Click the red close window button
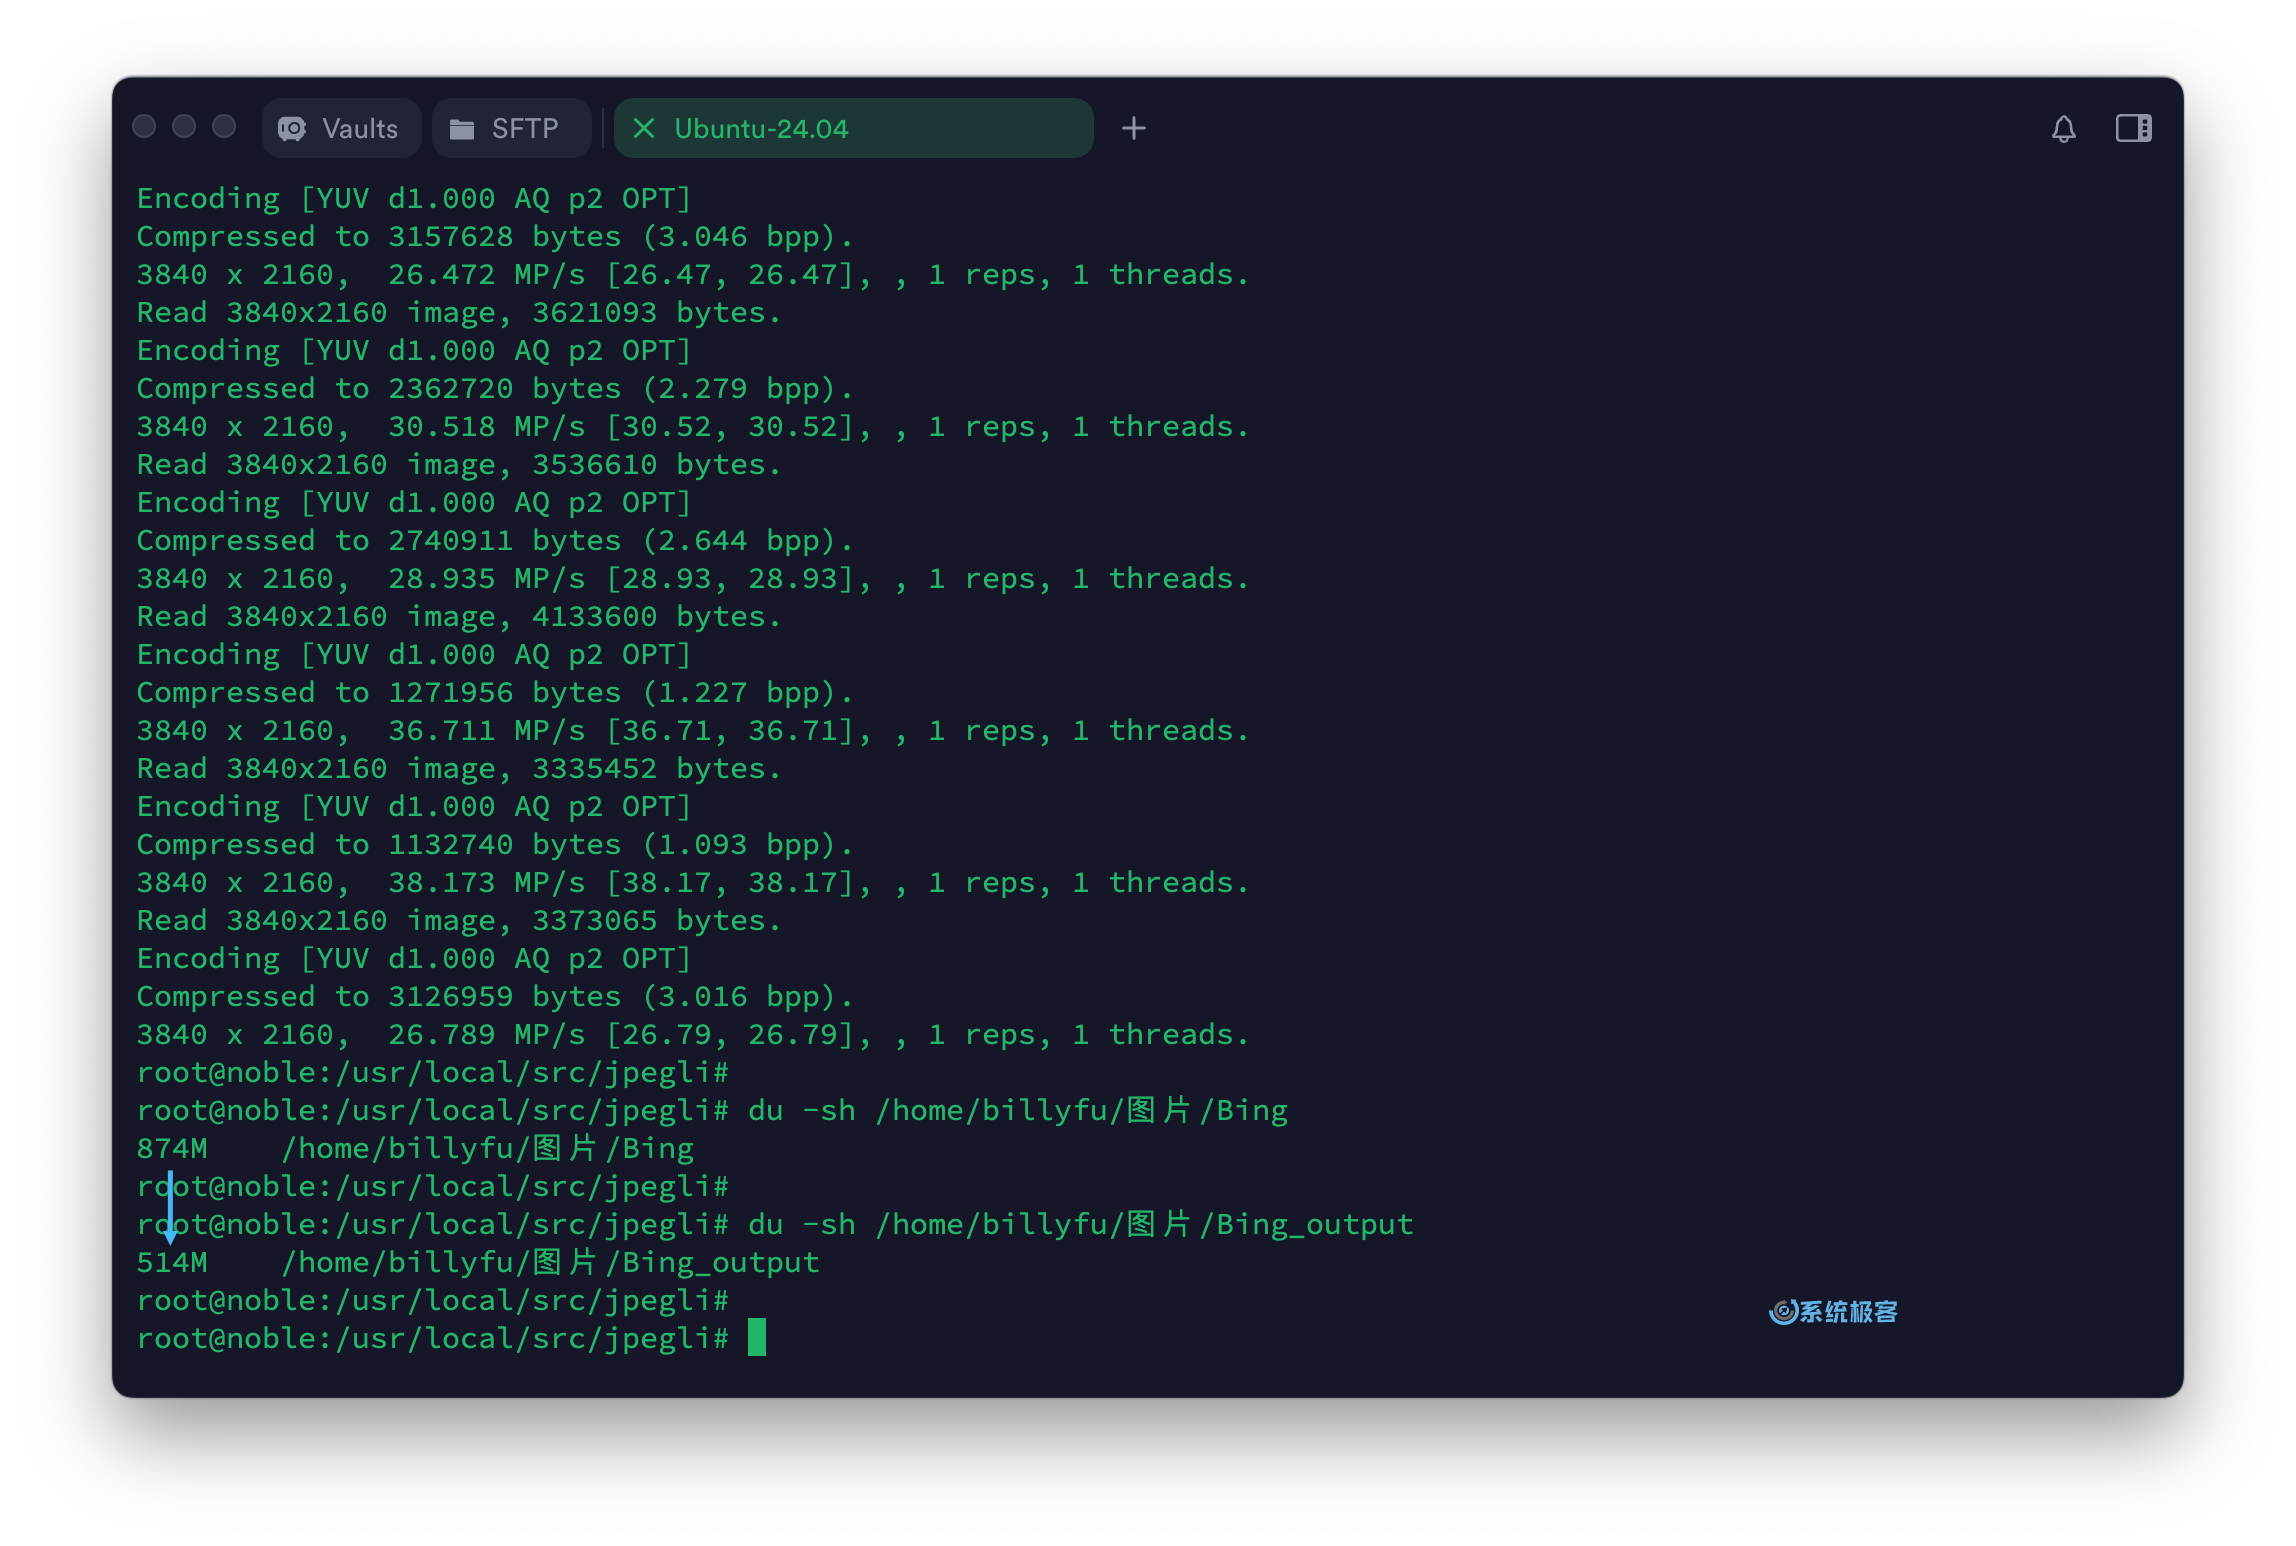Image resolution: width=2296 pixels, height=1546 pixels. (144, 126)
